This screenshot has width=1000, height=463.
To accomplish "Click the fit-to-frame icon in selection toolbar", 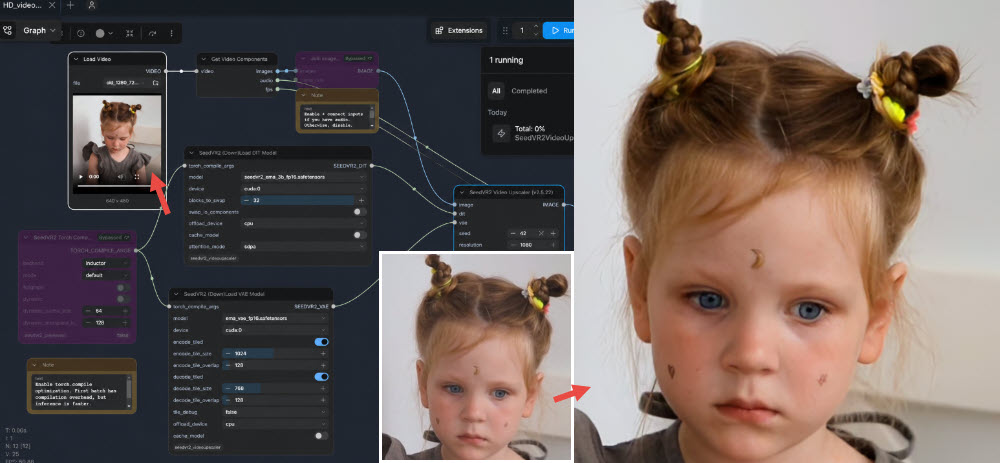I will click(x=129, y=33).
